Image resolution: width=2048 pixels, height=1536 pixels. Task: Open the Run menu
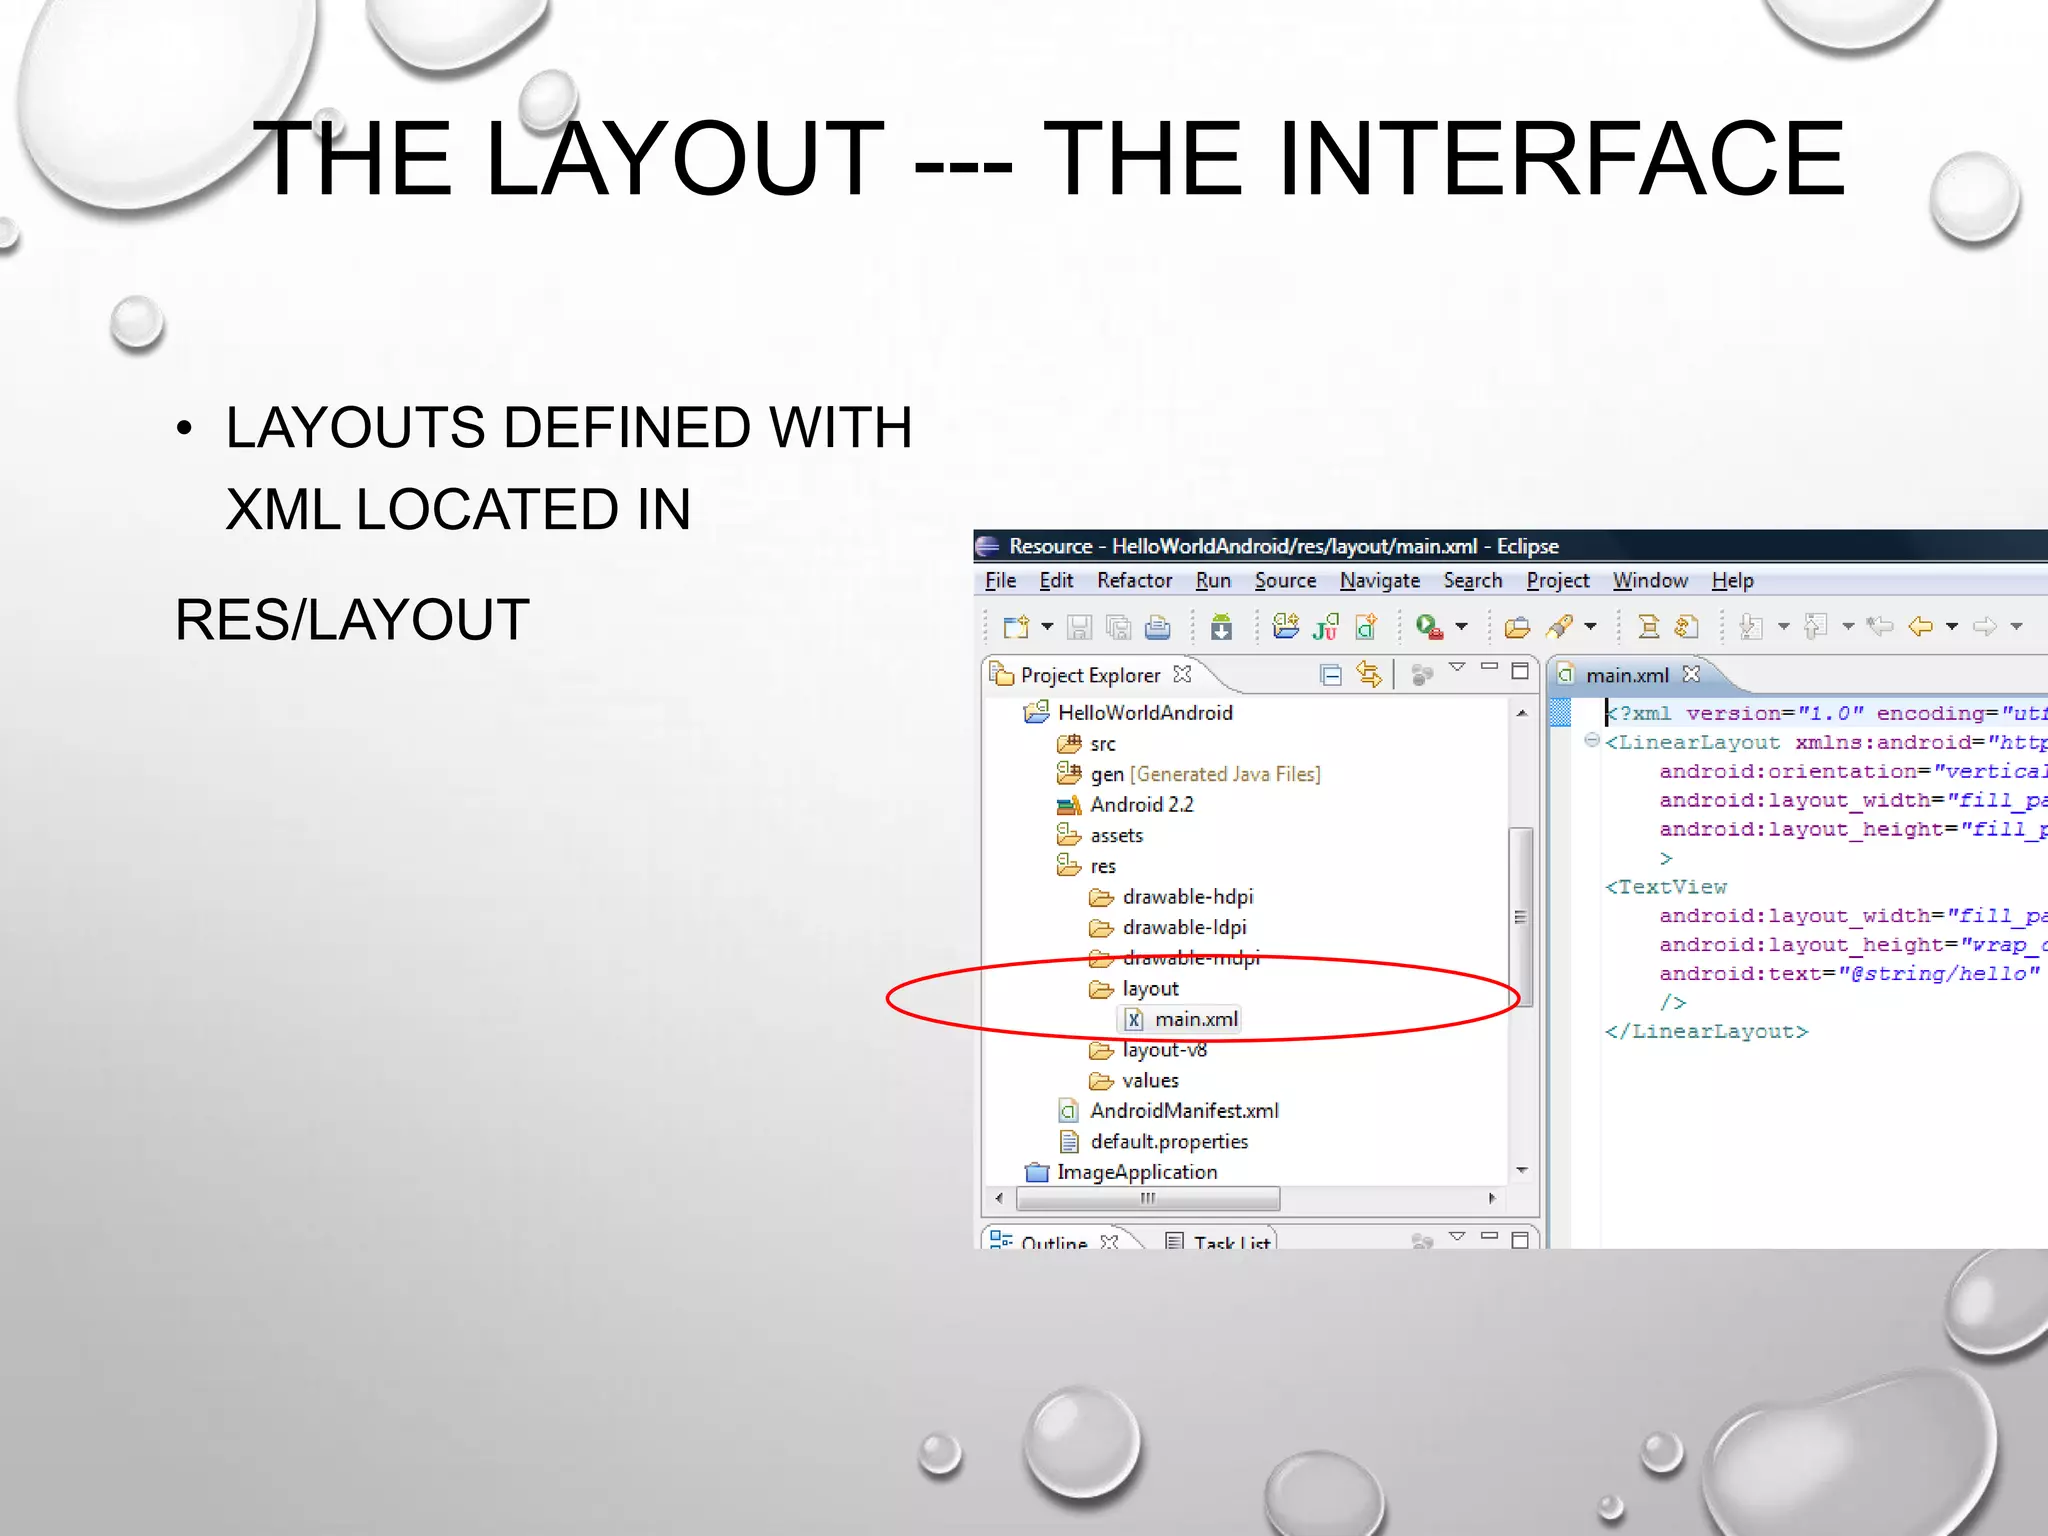(x=1213, y=581)
